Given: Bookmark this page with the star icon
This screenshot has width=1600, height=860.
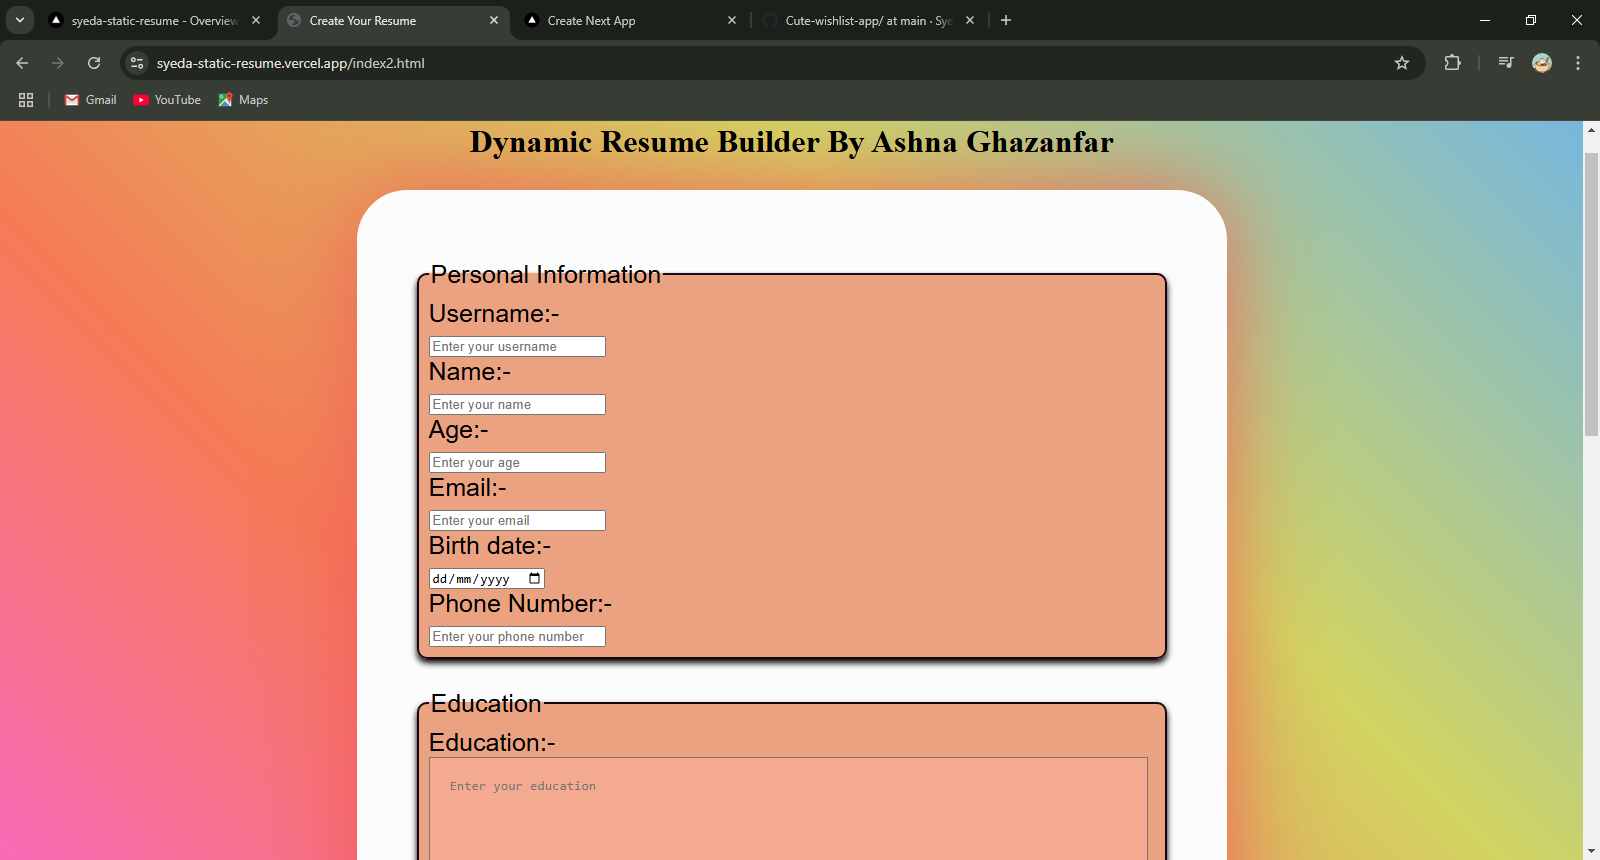Looking at the screenshot, I should point(1402,63).
